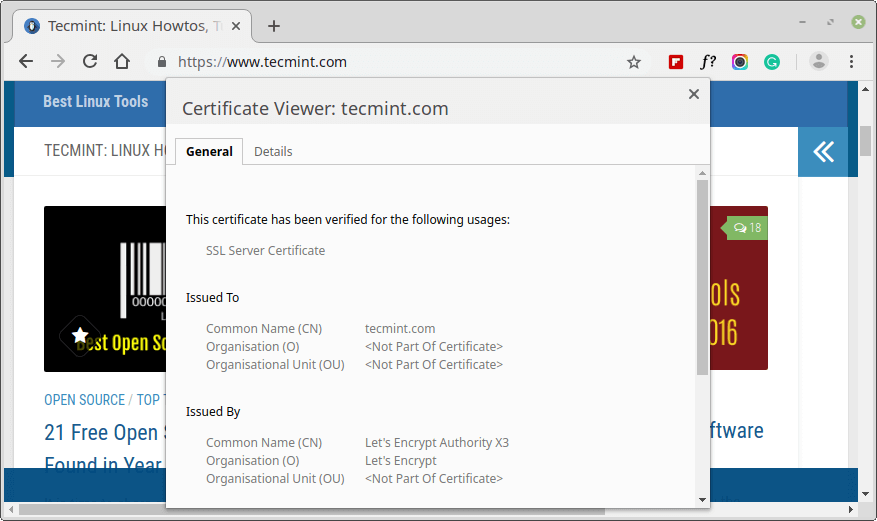This screenshot has width=877, height=521.
Task: Open a new tab with plus button
Action: (x=274, y=26)
